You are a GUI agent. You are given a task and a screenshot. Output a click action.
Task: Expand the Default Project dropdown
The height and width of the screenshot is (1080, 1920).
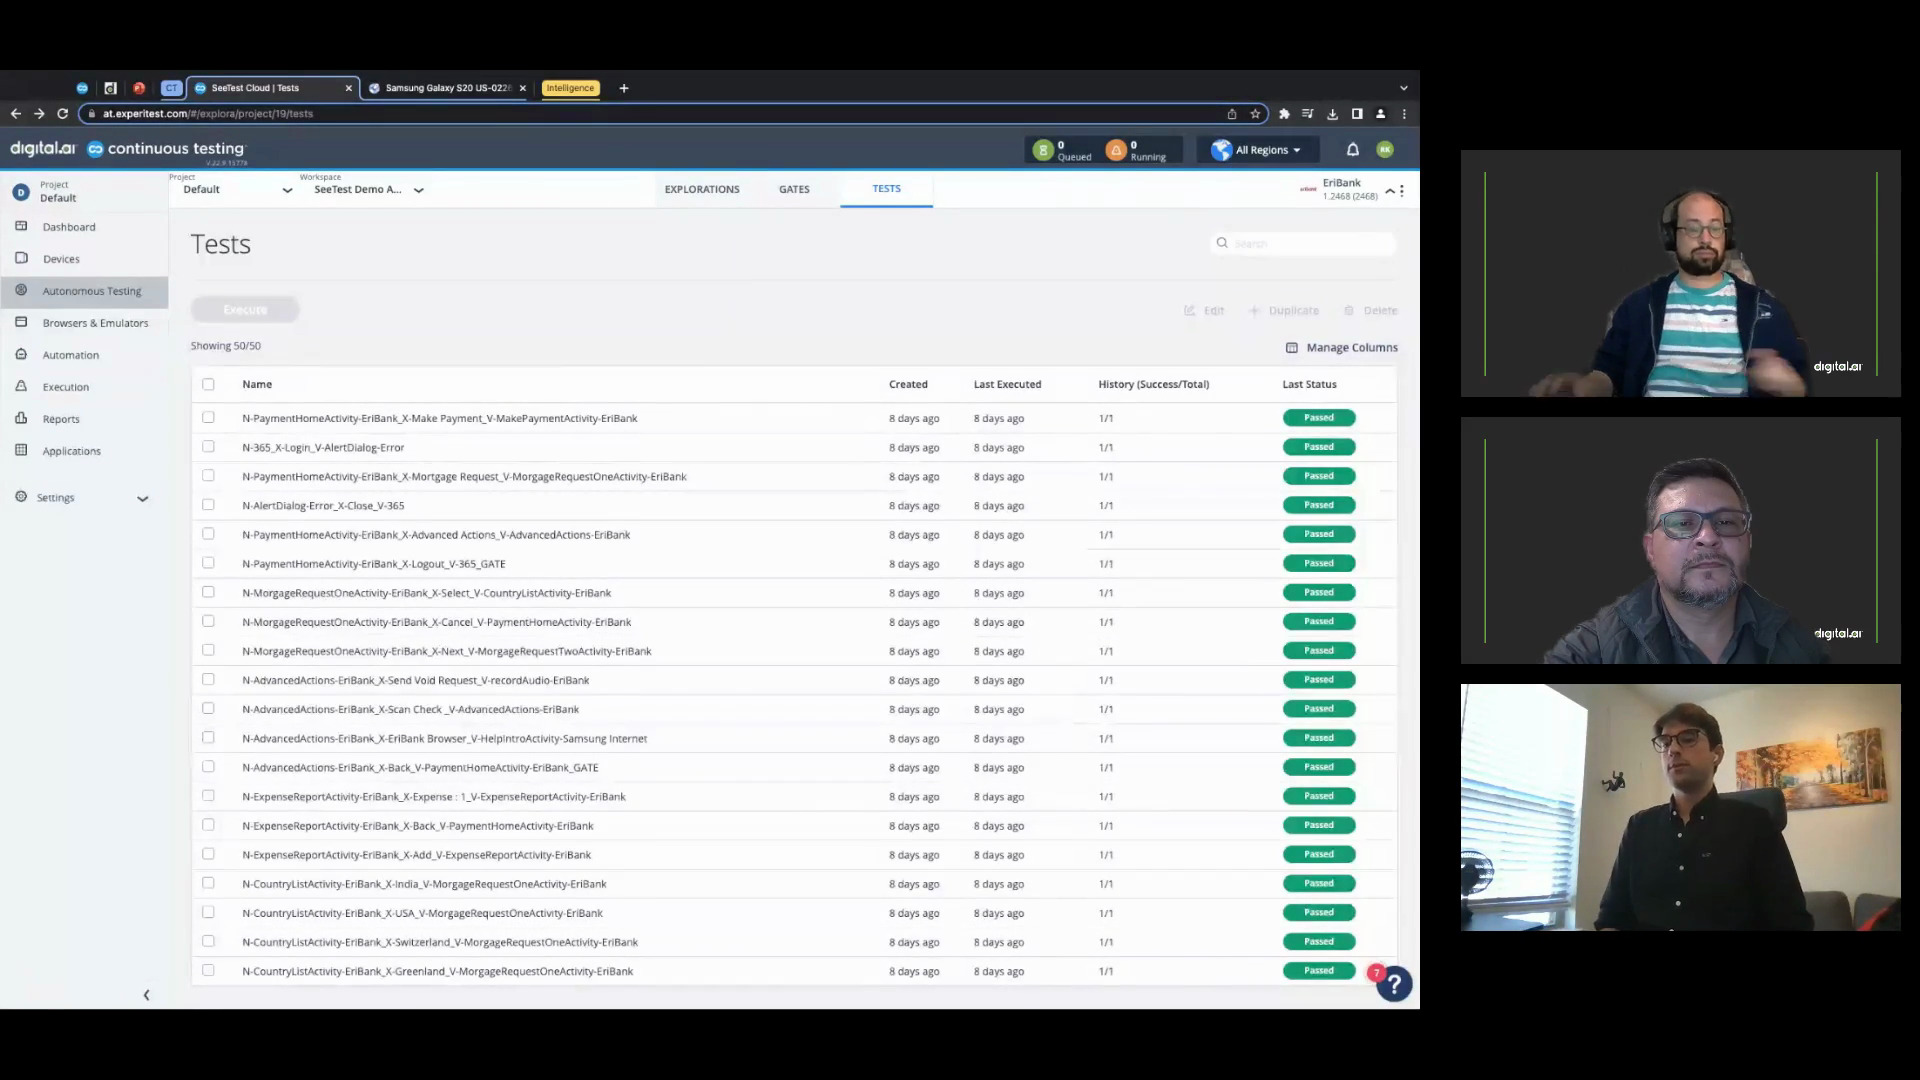pos(286,189)
